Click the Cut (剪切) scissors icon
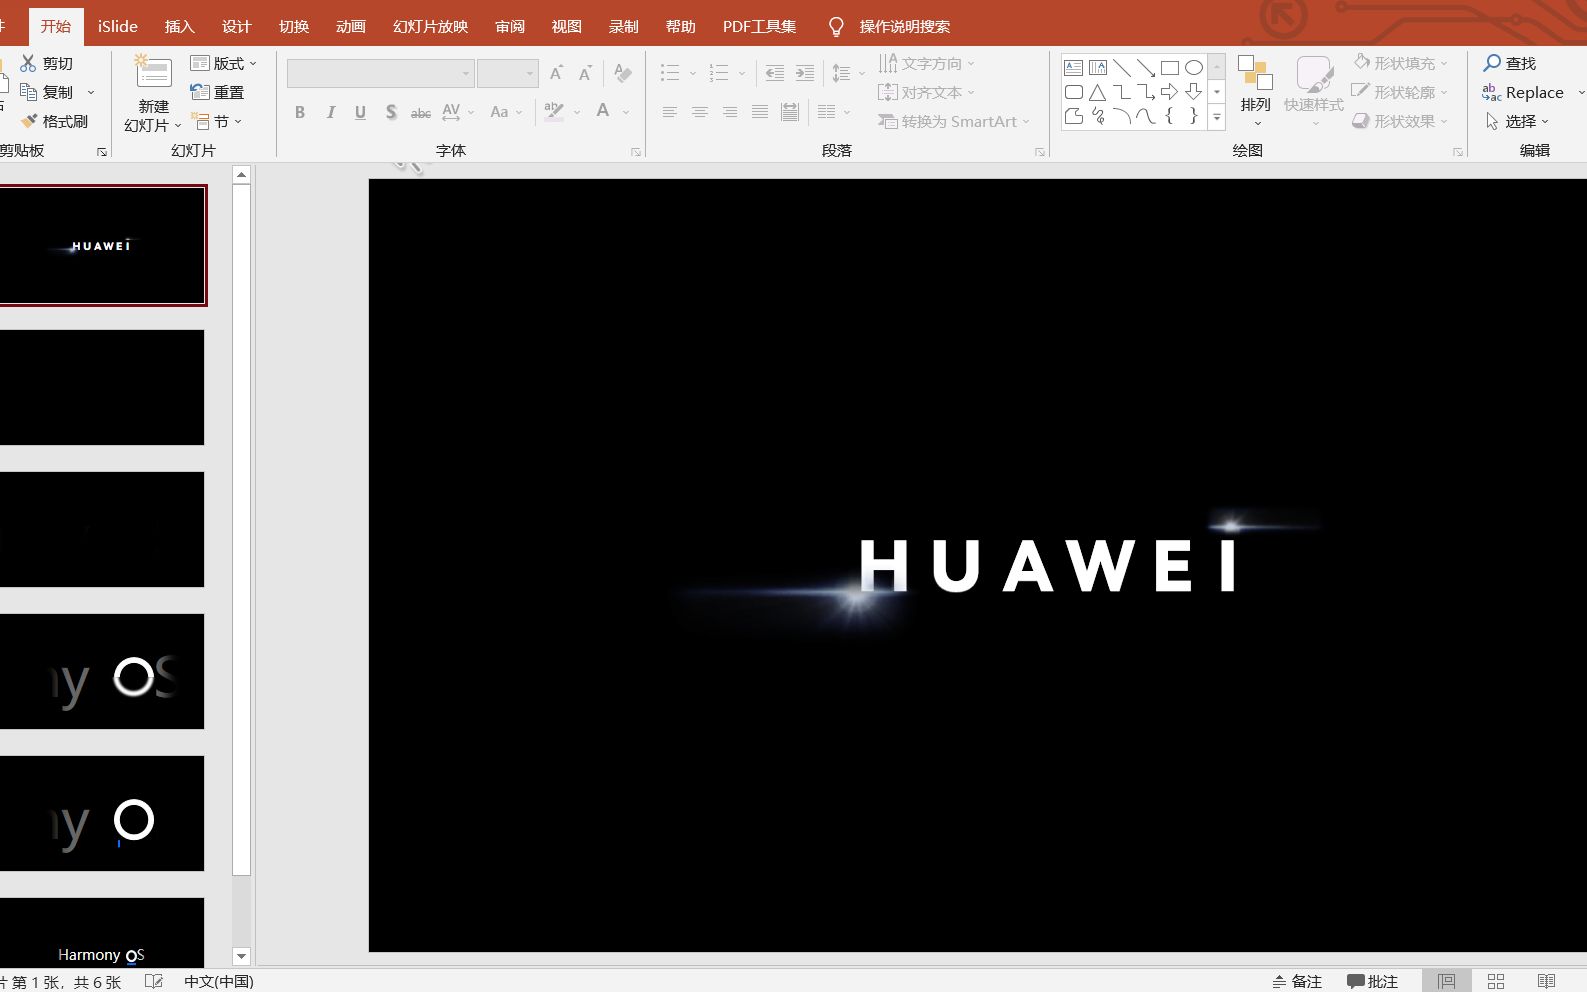Image resolution: width=1587 pixels, height=992 pixels. point(28,63)
